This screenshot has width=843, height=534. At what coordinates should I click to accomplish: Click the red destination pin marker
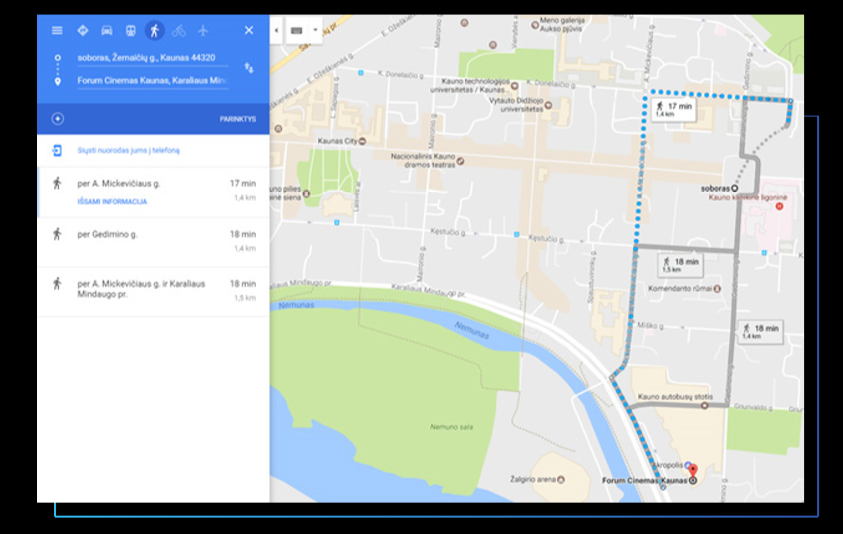(693, 471)
